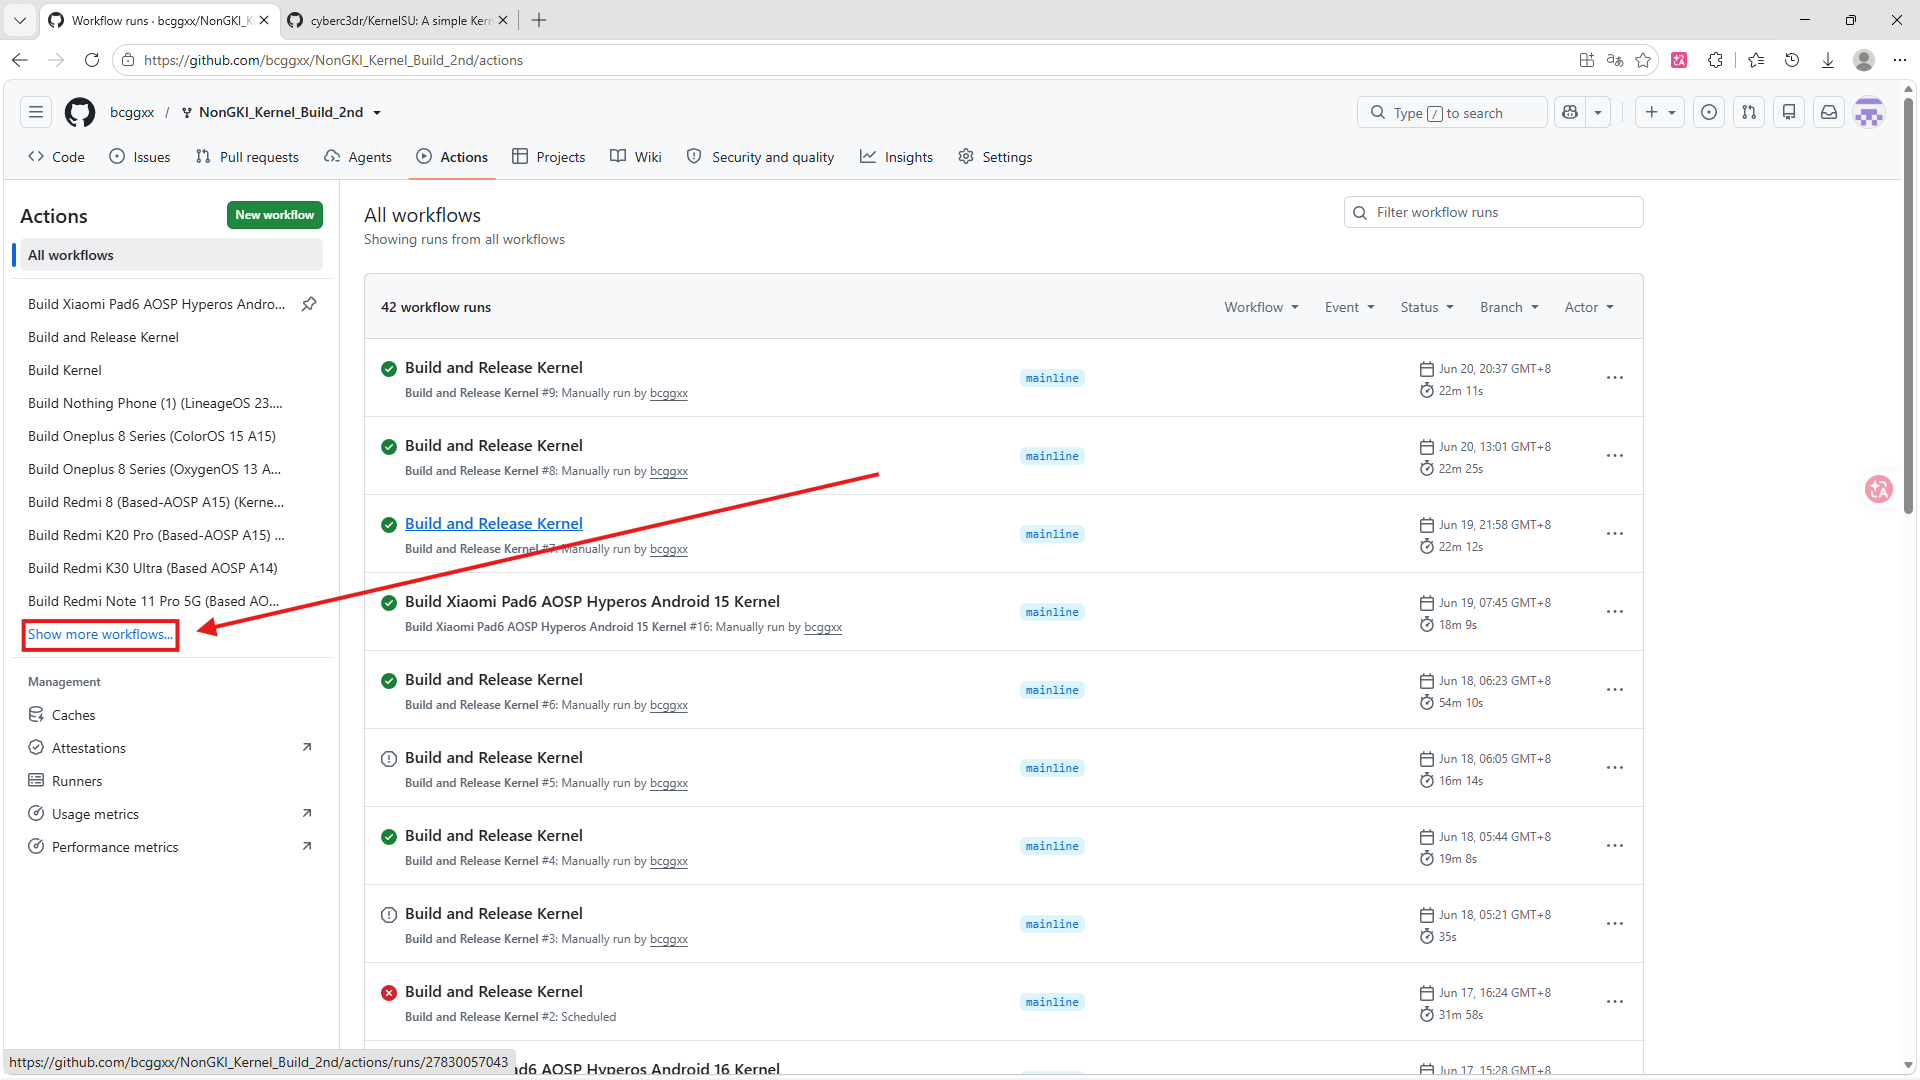Show more workflows in the sidebar
The width and height of the screenshot is (1920, 1080).
100,634
